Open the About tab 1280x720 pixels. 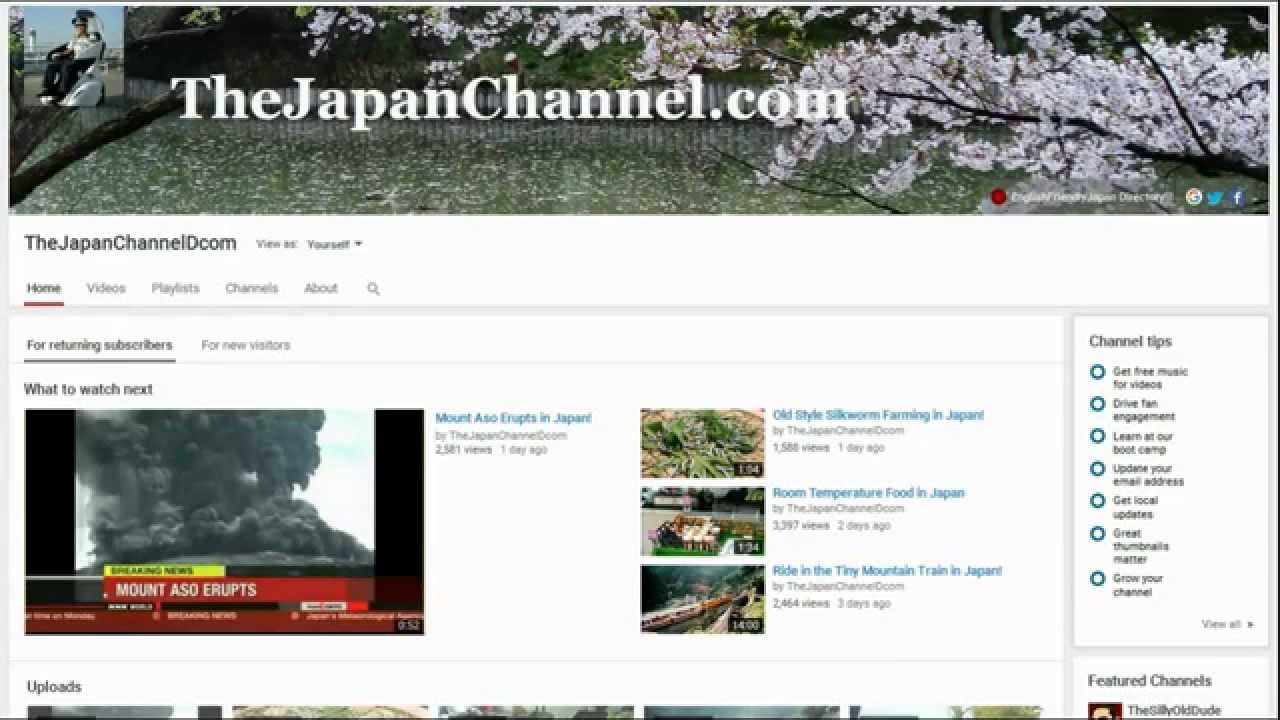click(321, 288)
